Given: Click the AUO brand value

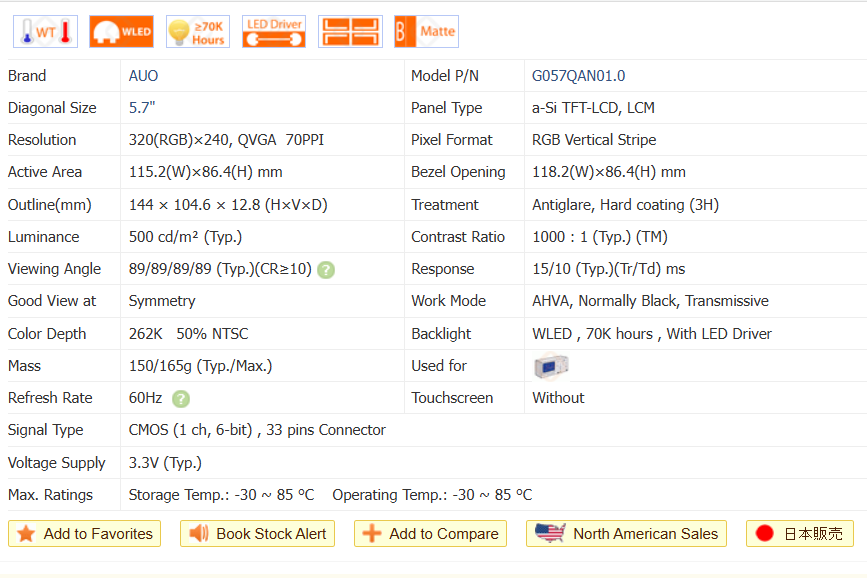Looking at the screenshot, I should point(143,76).
